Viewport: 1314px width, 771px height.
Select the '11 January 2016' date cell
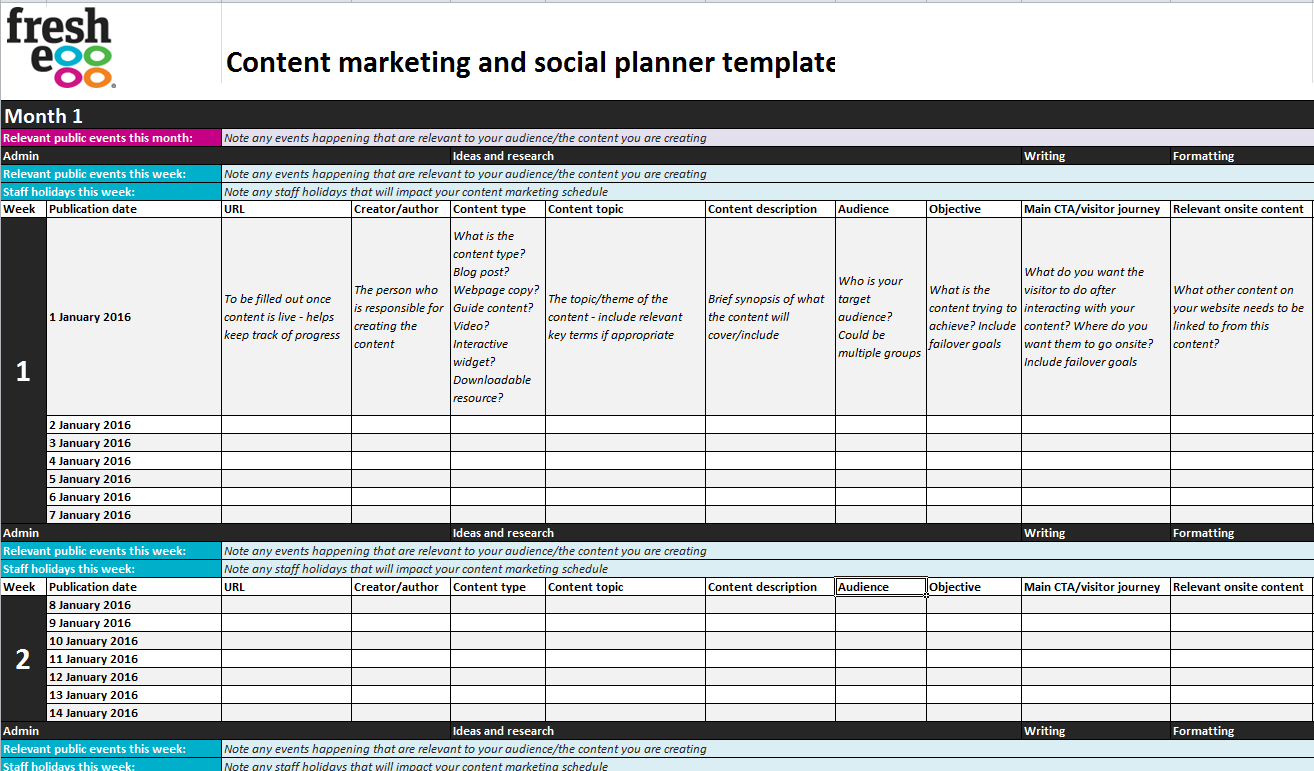(x=134, y=659)
